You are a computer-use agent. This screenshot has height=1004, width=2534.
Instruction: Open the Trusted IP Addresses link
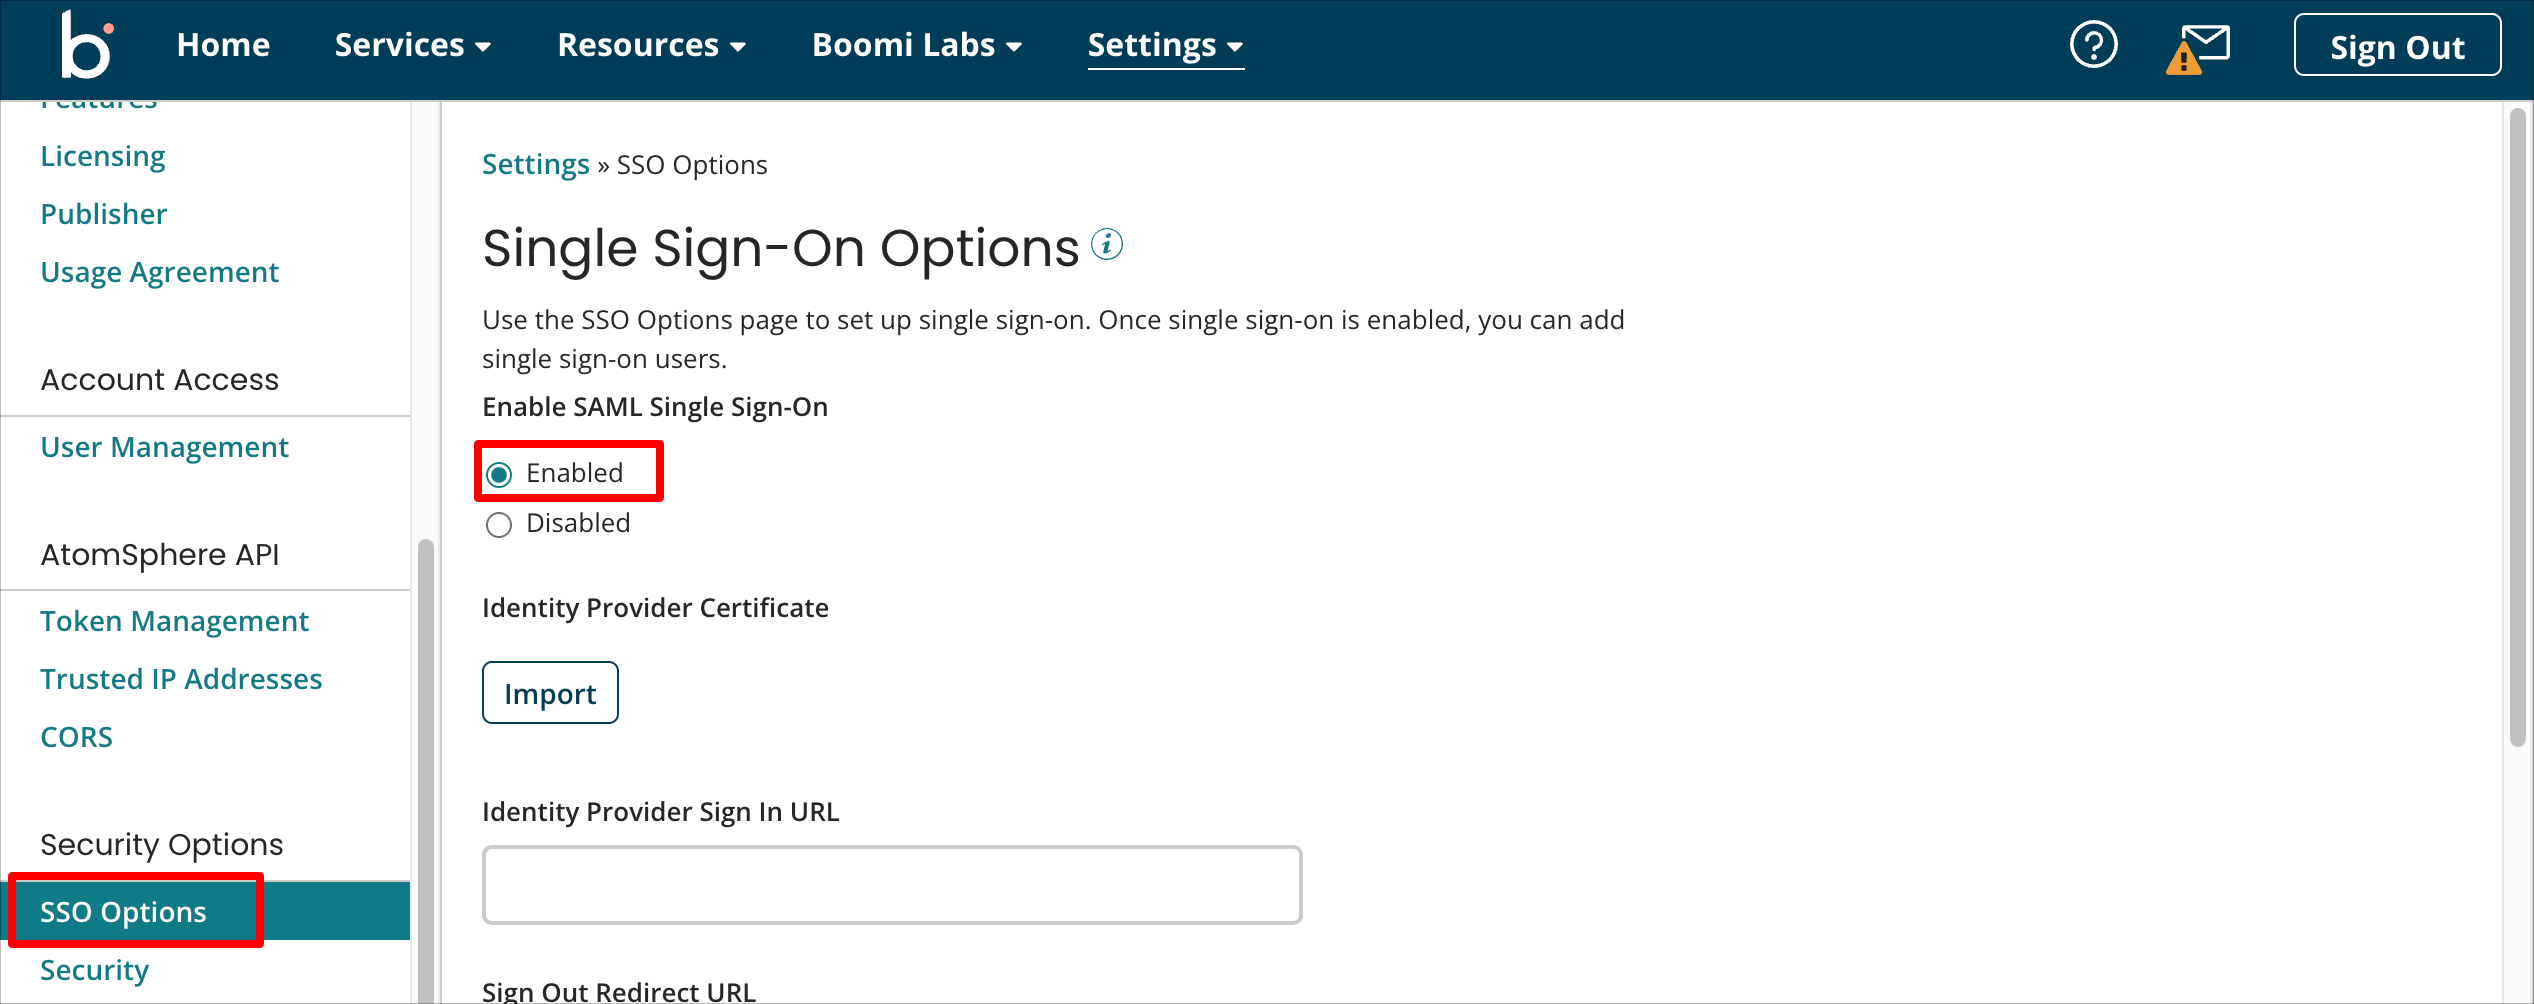coord(181,679)
